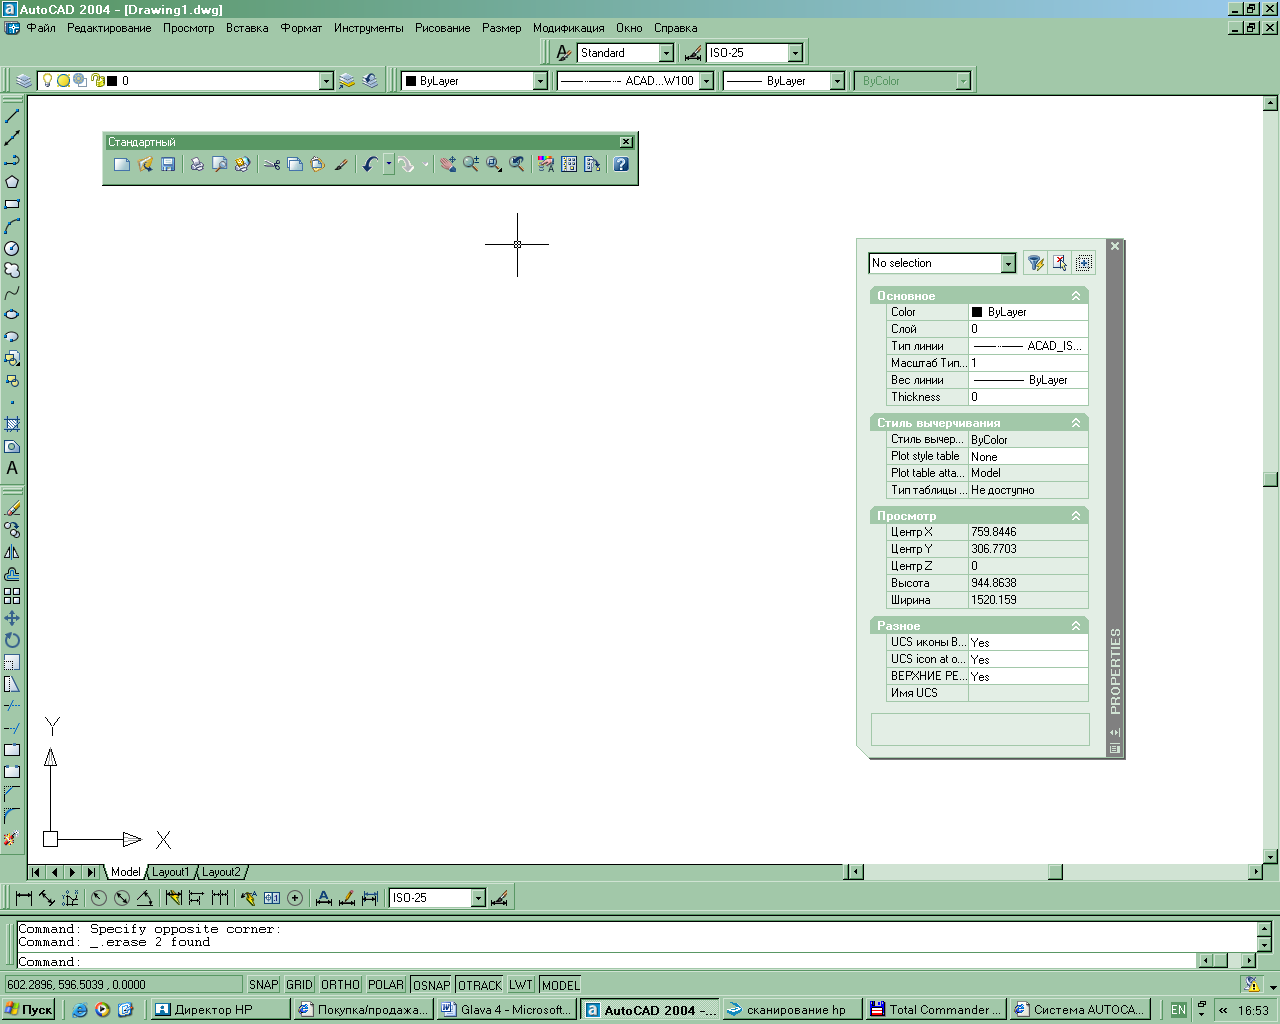This screenshot has width=1280, height=1024.
Task: Open ByLayer lineweight dropdown
Action: click(837, 81)
